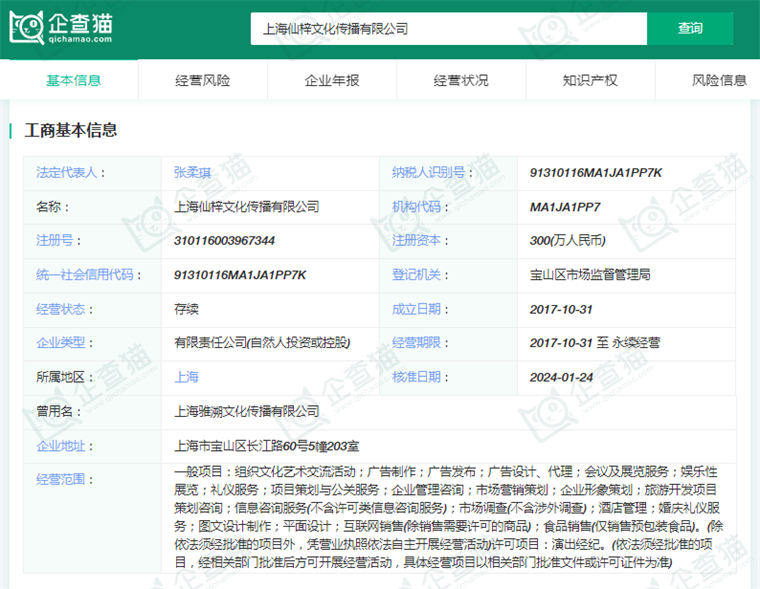760x589 pixels.
Task: Click the 经营范围 label
Action: click(61, 479)
